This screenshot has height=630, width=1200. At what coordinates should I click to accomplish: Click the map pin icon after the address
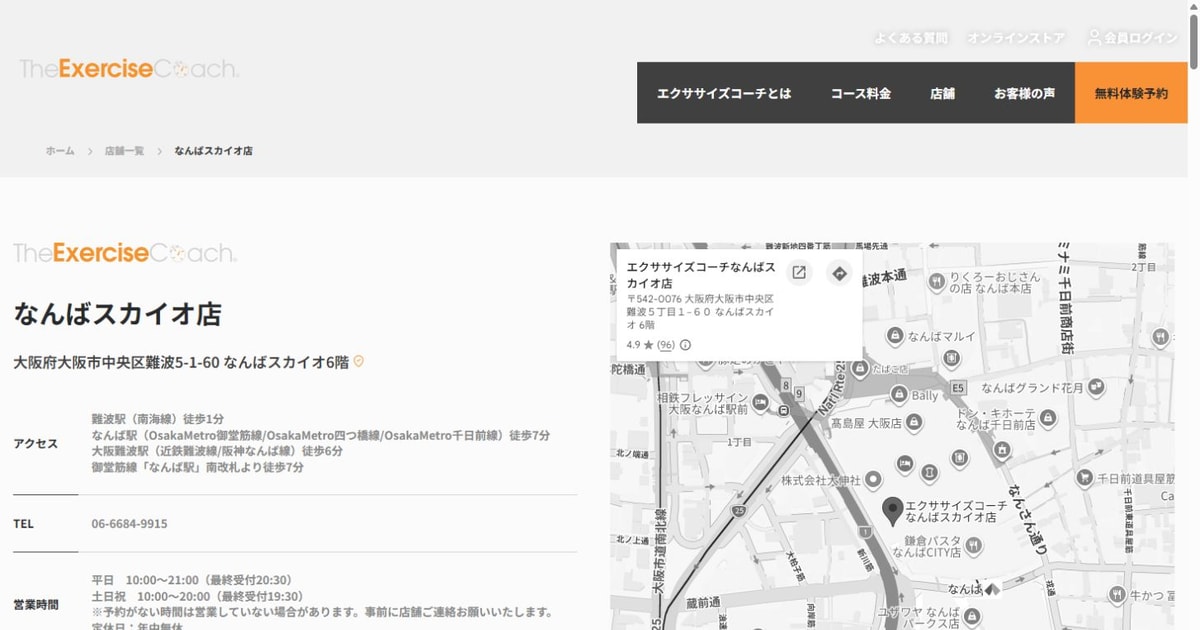point(359,361)
